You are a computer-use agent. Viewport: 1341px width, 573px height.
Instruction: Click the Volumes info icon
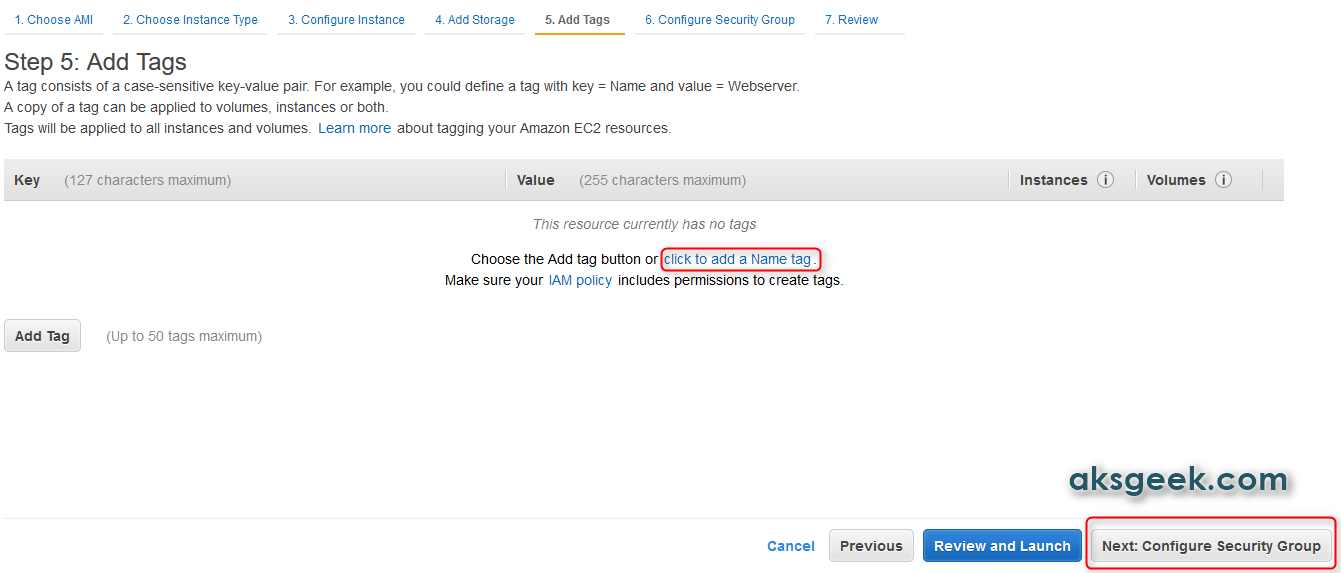coord(1223,180)
